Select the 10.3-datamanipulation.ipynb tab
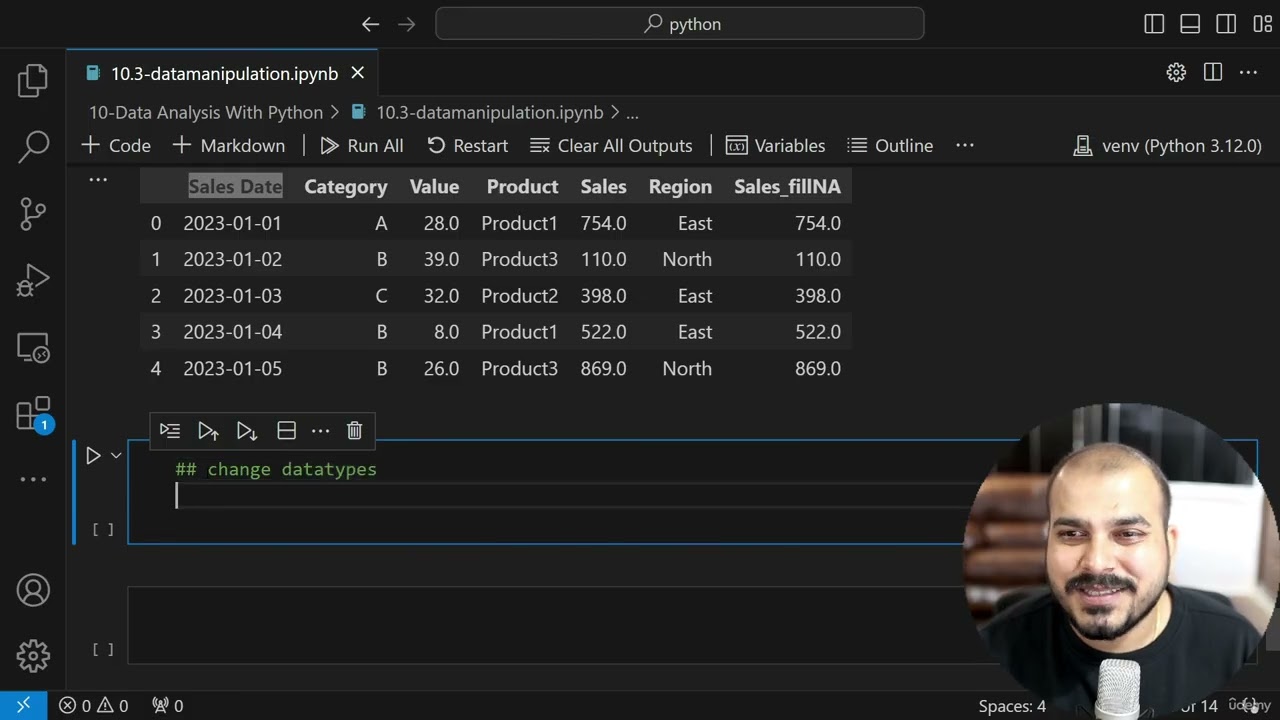The image size is (1280, 720). pyautogui.click(x=223, y=73)
